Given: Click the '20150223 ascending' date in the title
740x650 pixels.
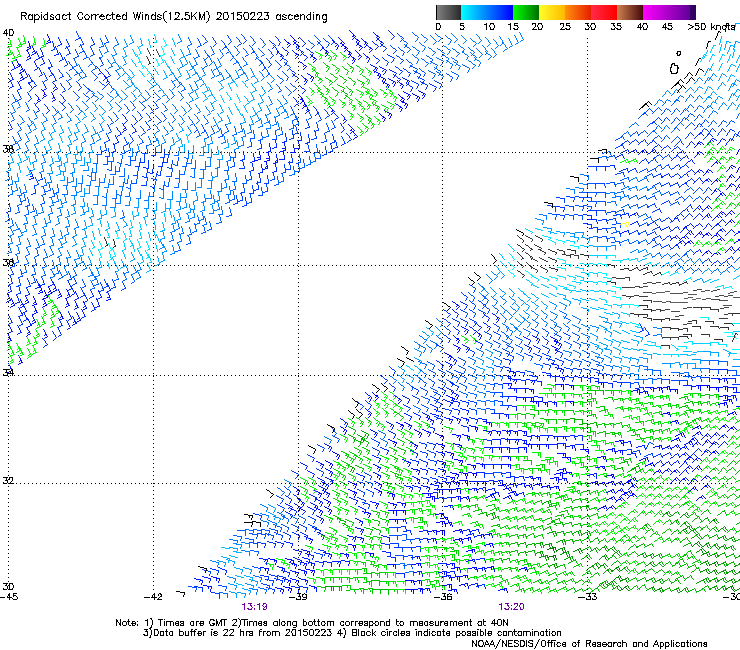Looking at the screenshot, I should 271,17.
